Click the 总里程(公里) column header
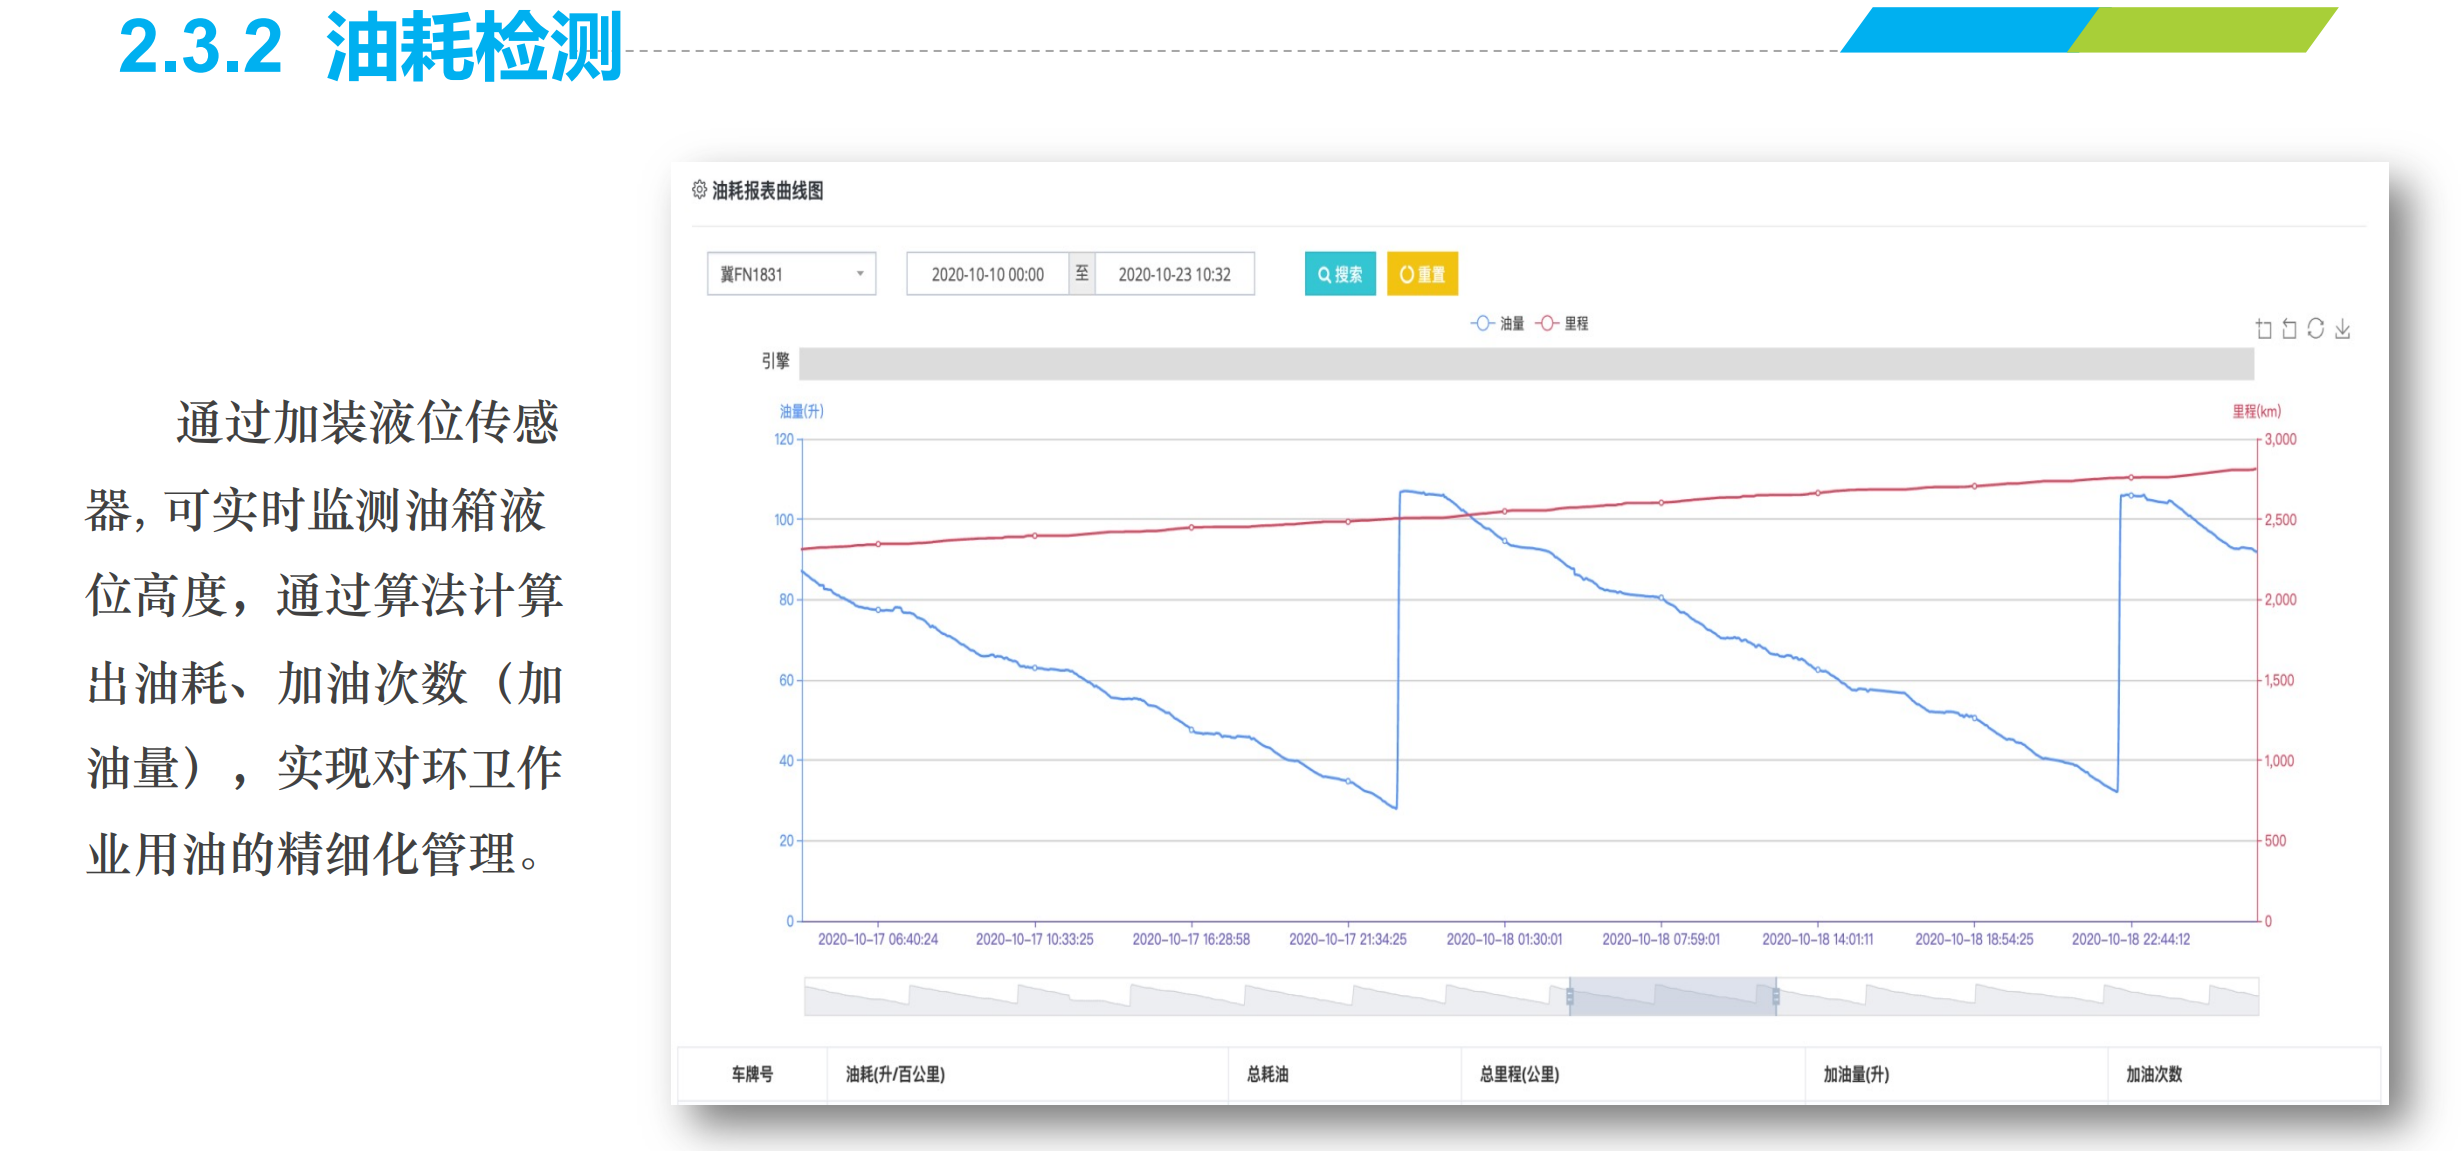This screenshot has width=2461, height=1151. 1519,1074
